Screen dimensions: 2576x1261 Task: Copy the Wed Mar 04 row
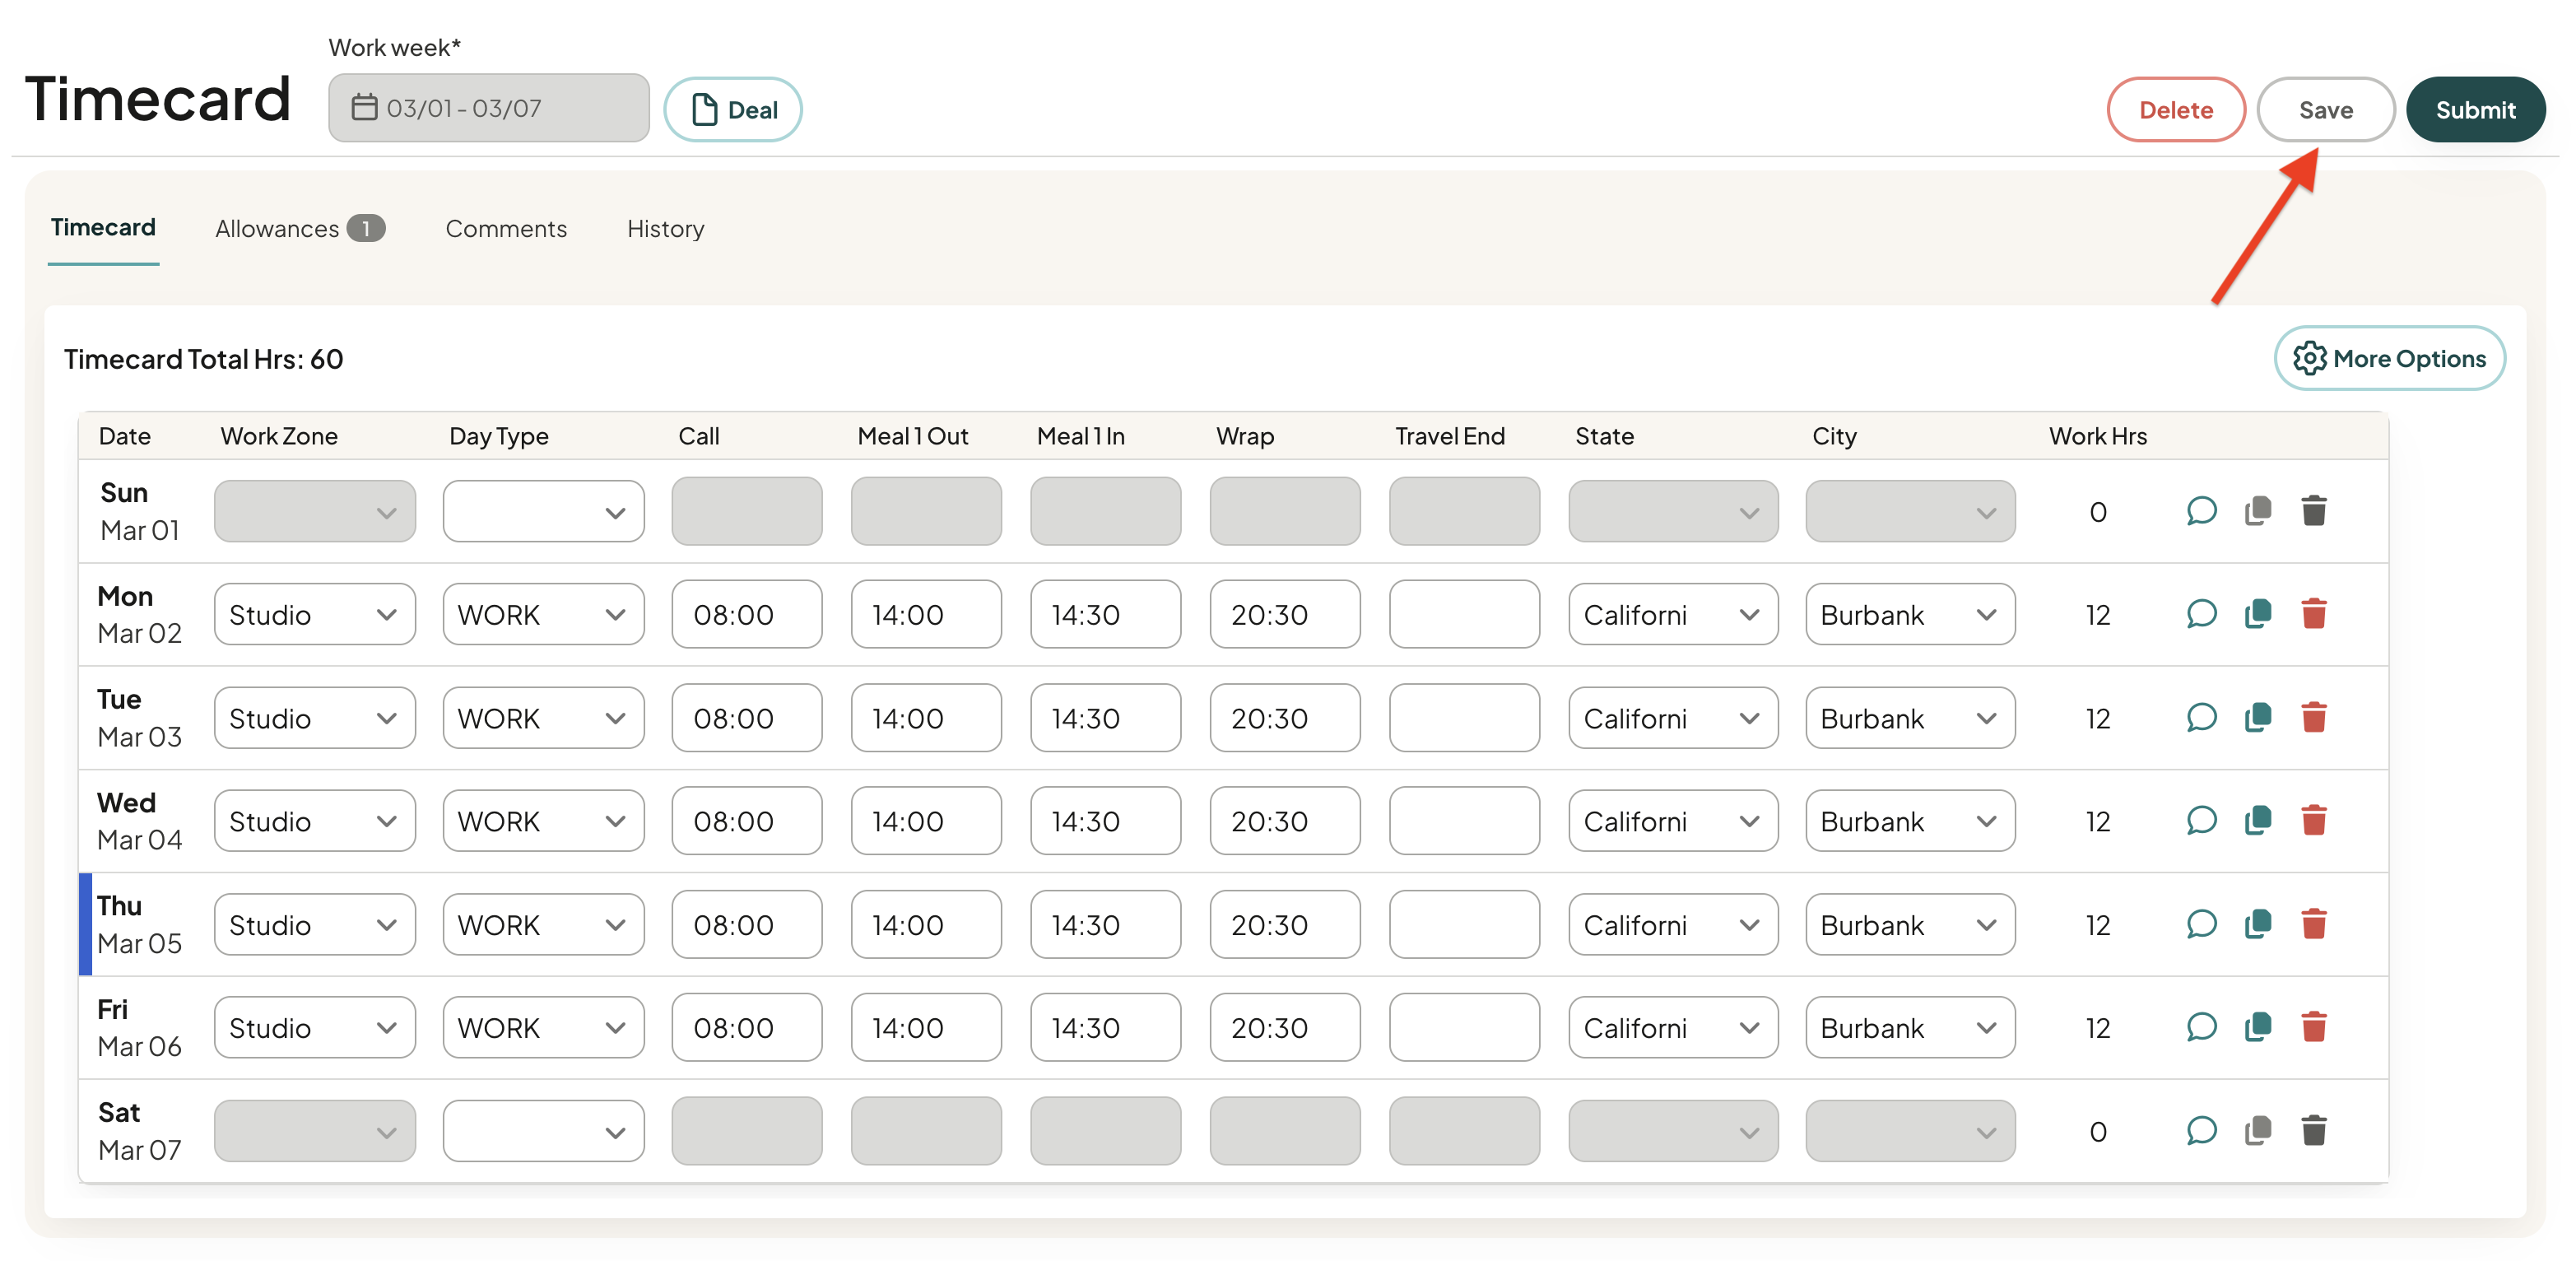coord(2258,821)
